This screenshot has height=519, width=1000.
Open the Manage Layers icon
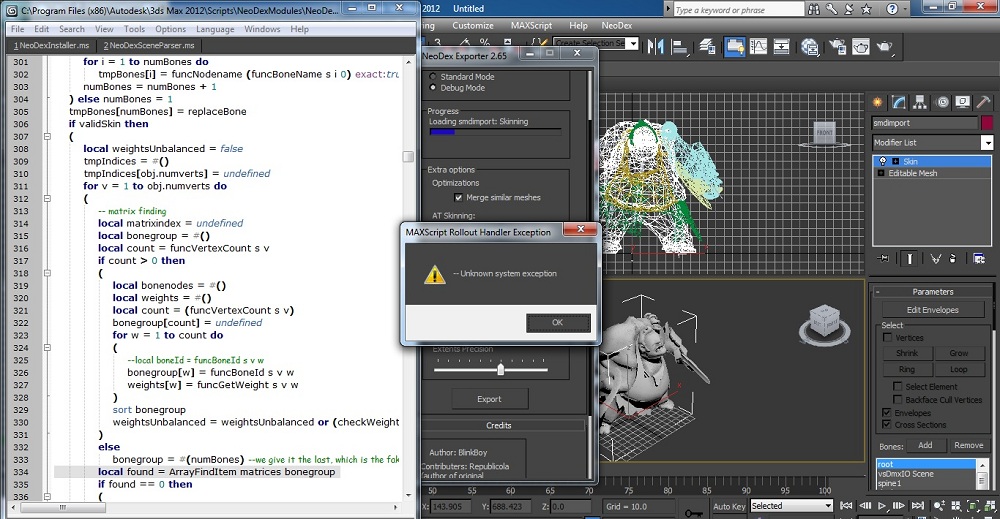[x=707, y=47]
